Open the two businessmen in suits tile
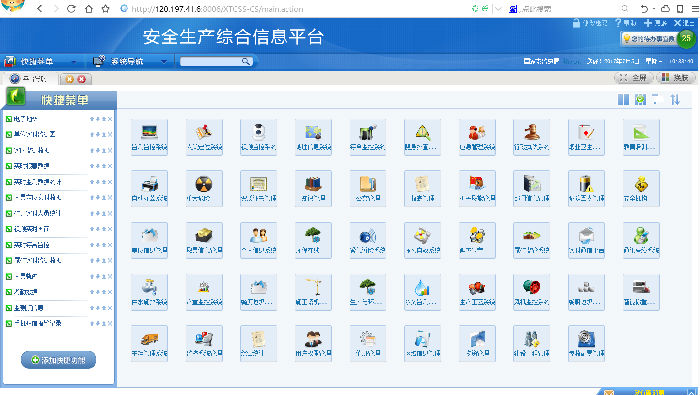 [x=313, y=343]
